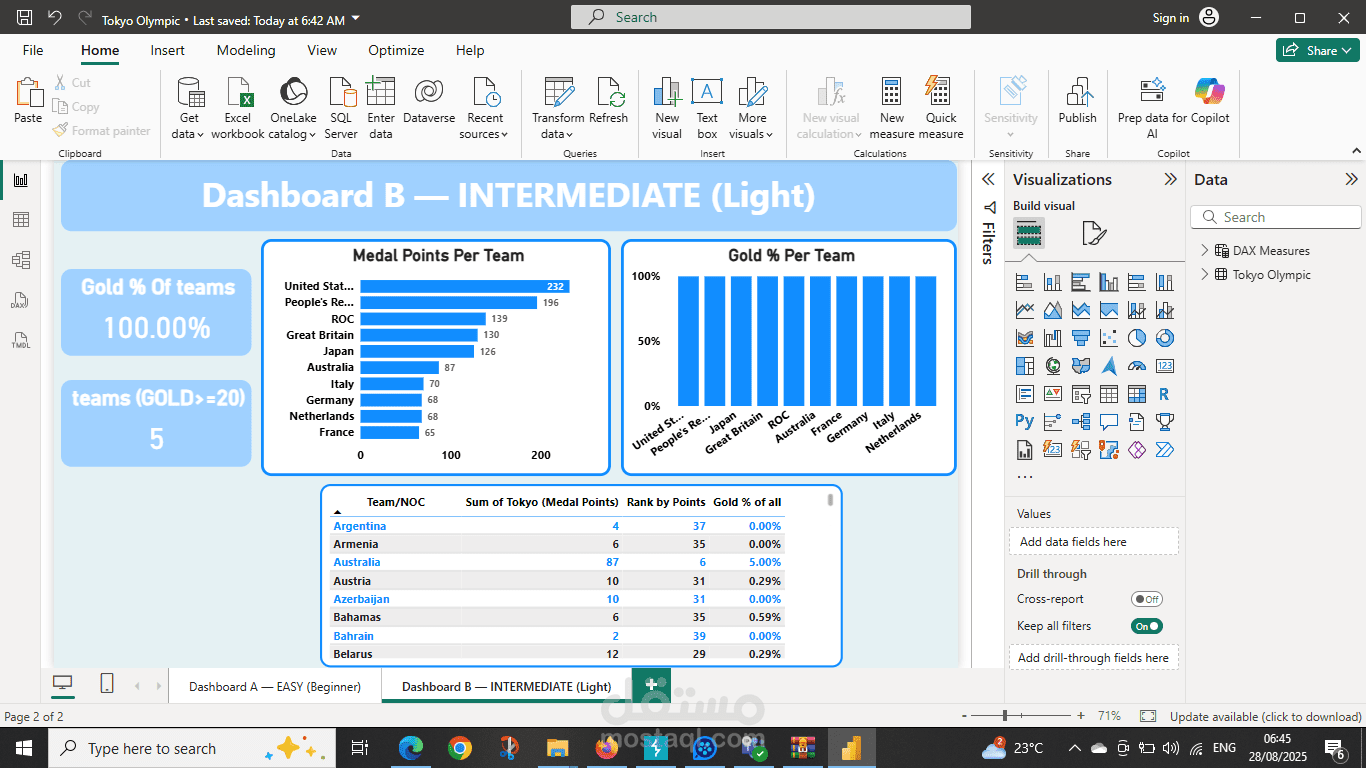This screenshot has width=1366, height=768.
Task: Click the Share button
Action: tap(1317, 50)
